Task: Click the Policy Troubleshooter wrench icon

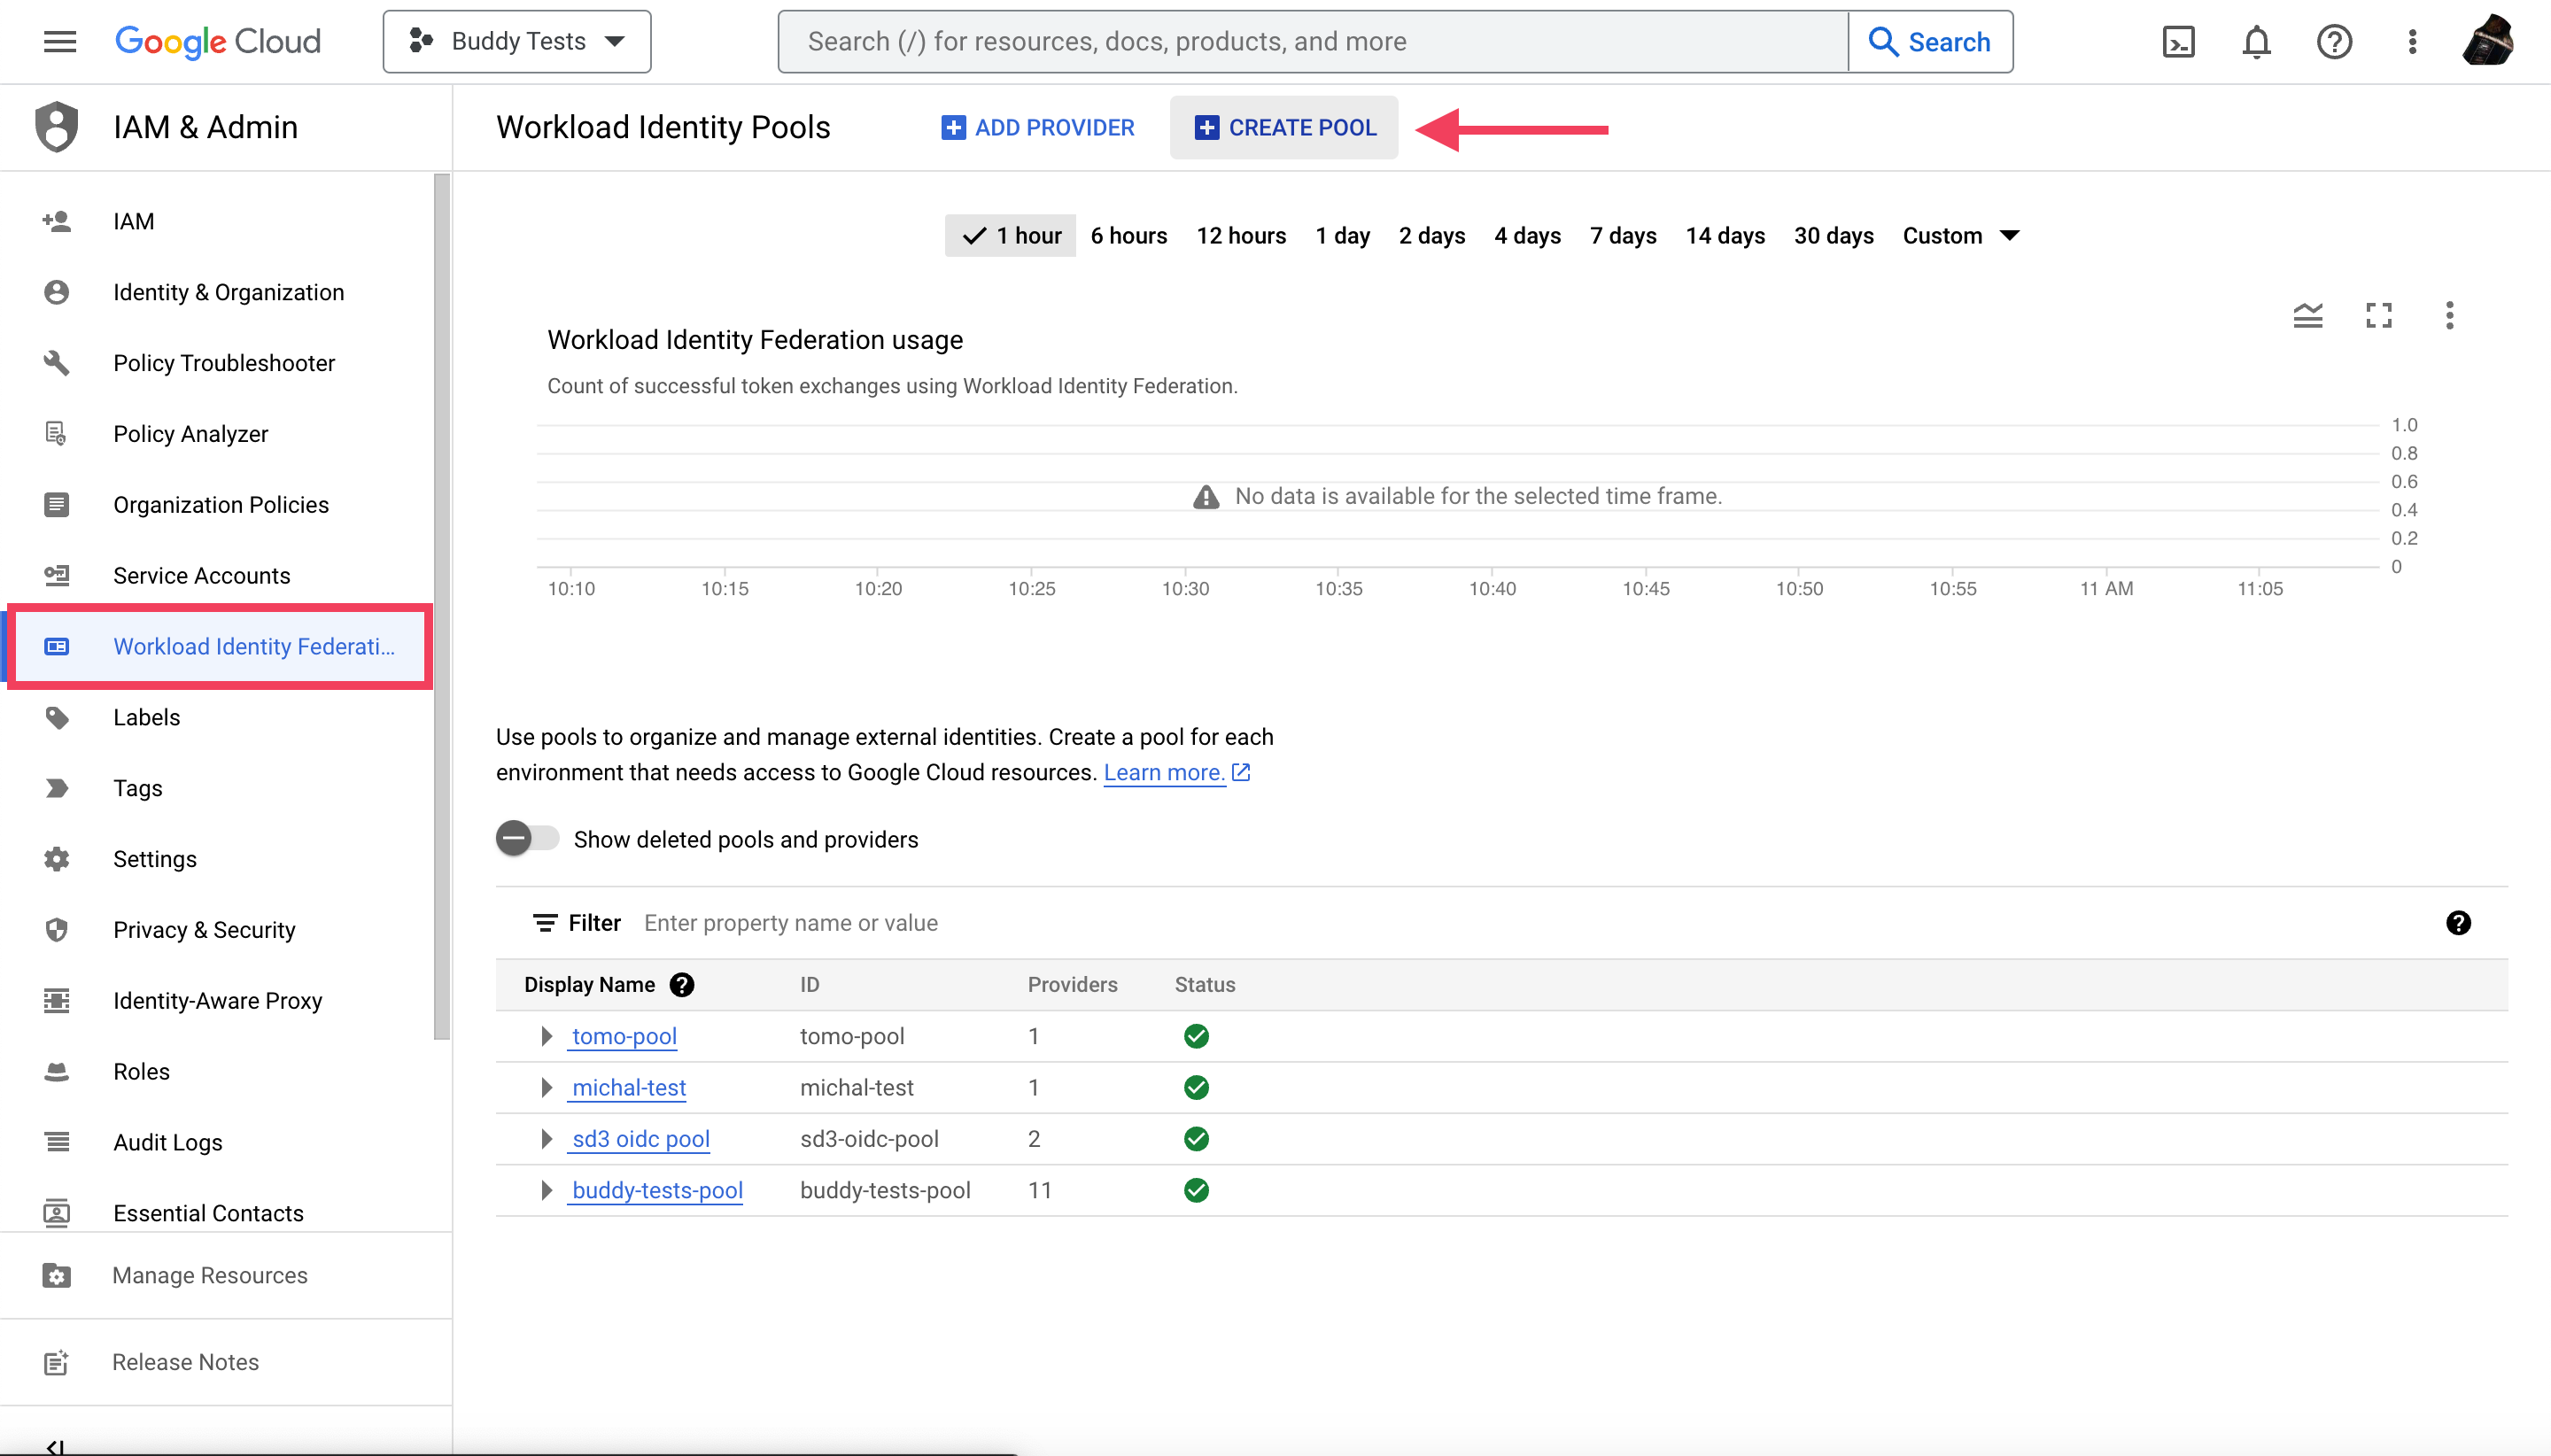Action: point(56,363)
